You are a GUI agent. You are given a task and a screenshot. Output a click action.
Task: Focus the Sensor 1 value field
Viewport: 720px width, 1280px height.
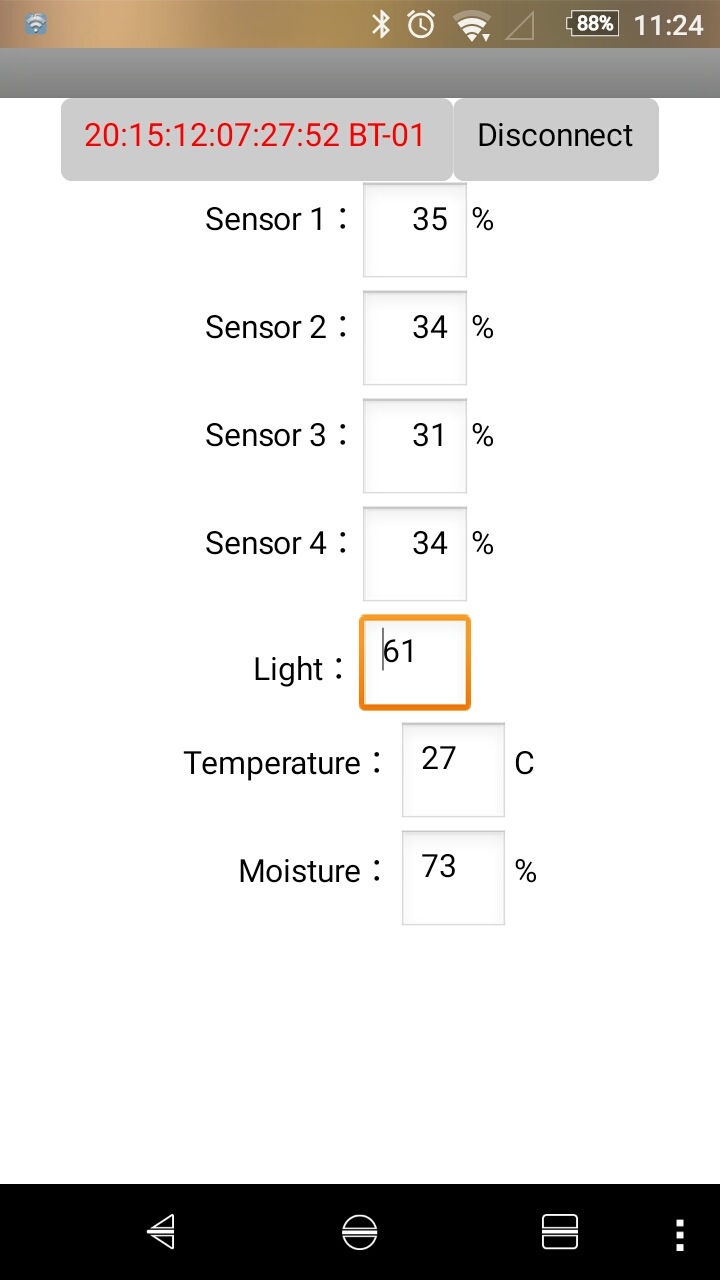(415, 230)
